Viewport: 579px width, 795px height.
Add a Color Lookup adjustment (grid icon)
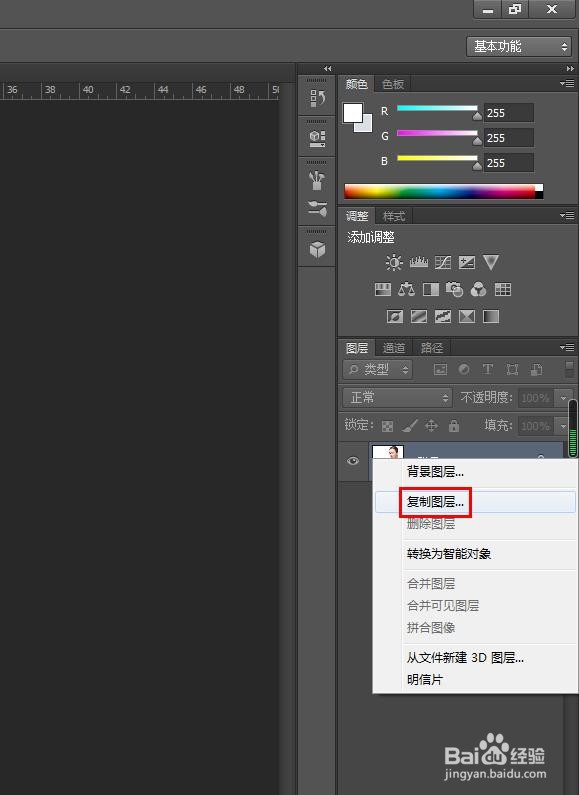pos(502,290)
